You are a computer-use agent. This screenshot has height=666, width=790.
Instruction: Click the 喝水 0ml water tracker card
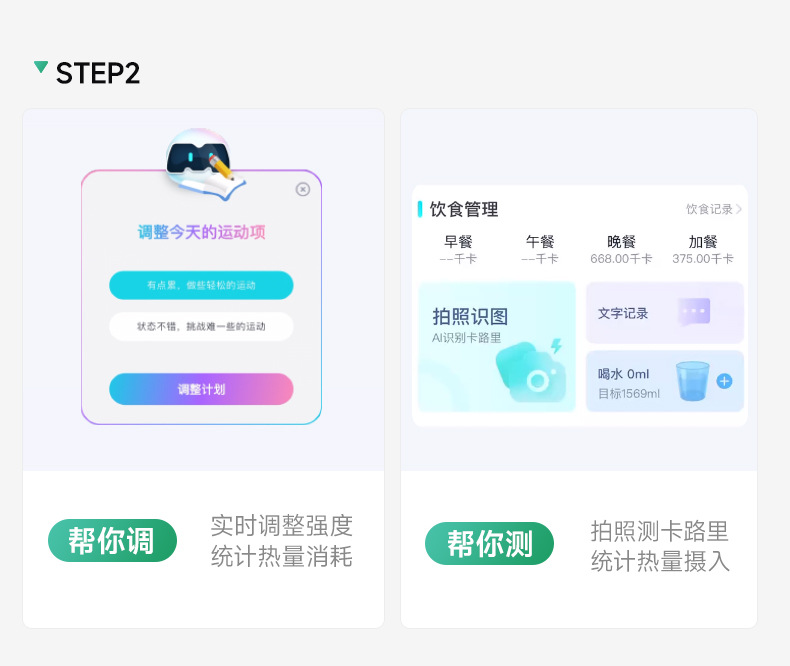coord(665,381)
